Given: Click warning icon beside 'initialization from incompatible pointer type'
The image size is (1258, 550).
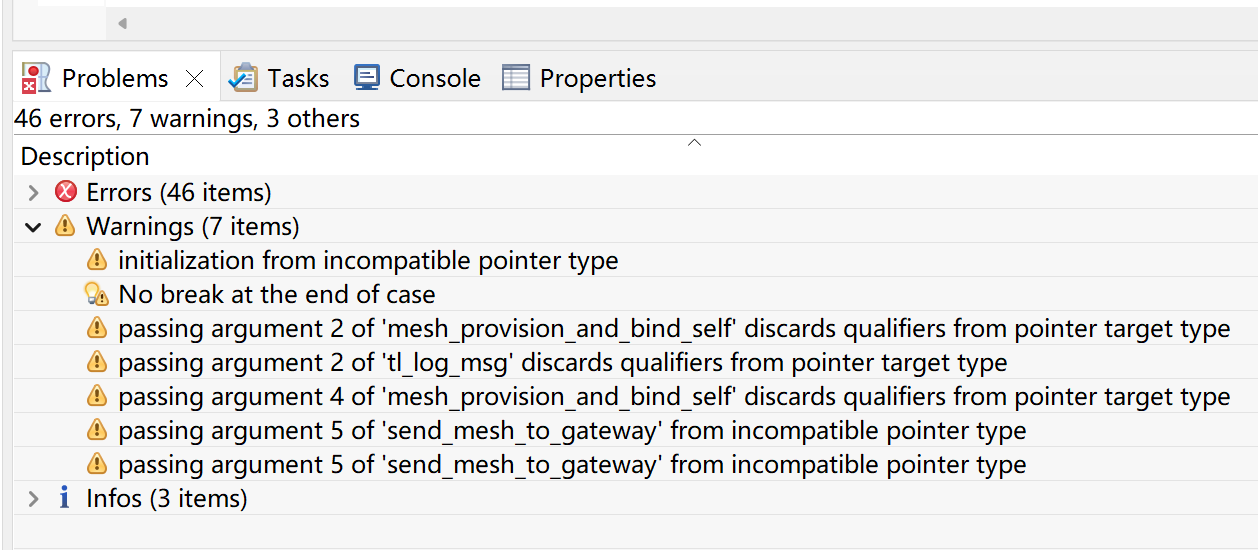Looking at the screenshot, I should click(96, 260).
